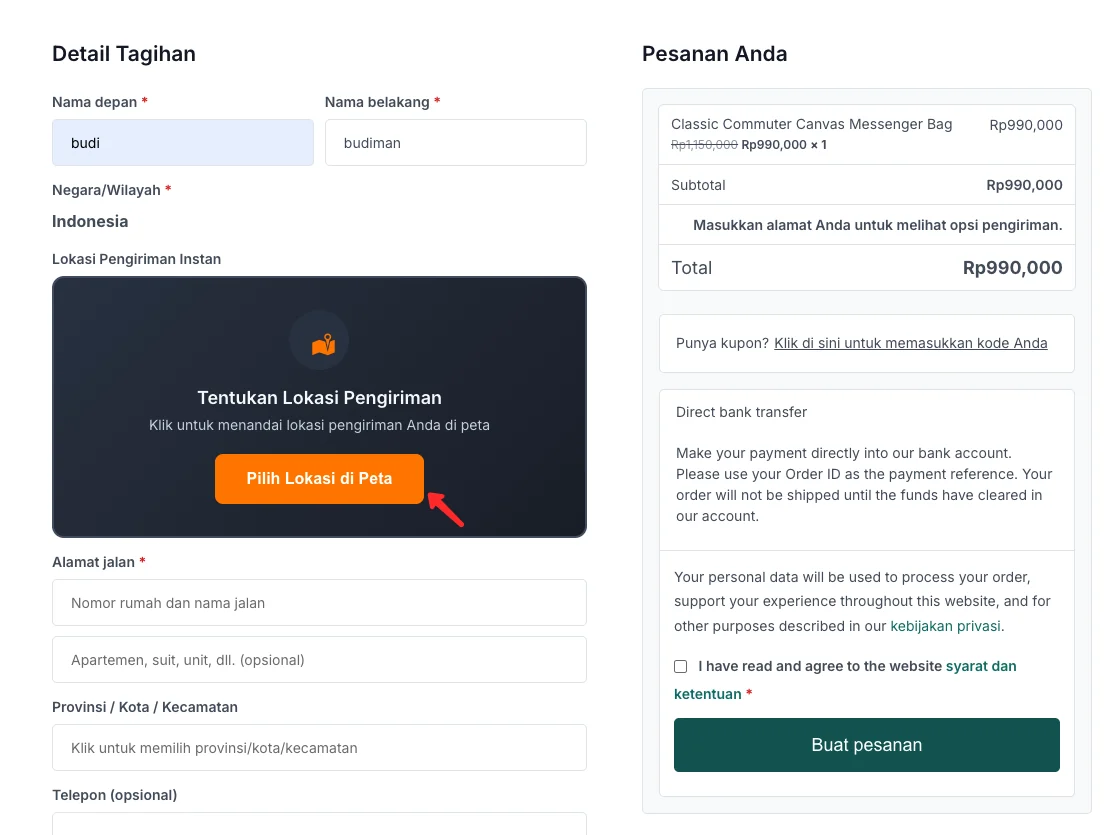1111x835 pixels.
Task: Click the Total row showing Rp990,000
Action: coord(866,267)
